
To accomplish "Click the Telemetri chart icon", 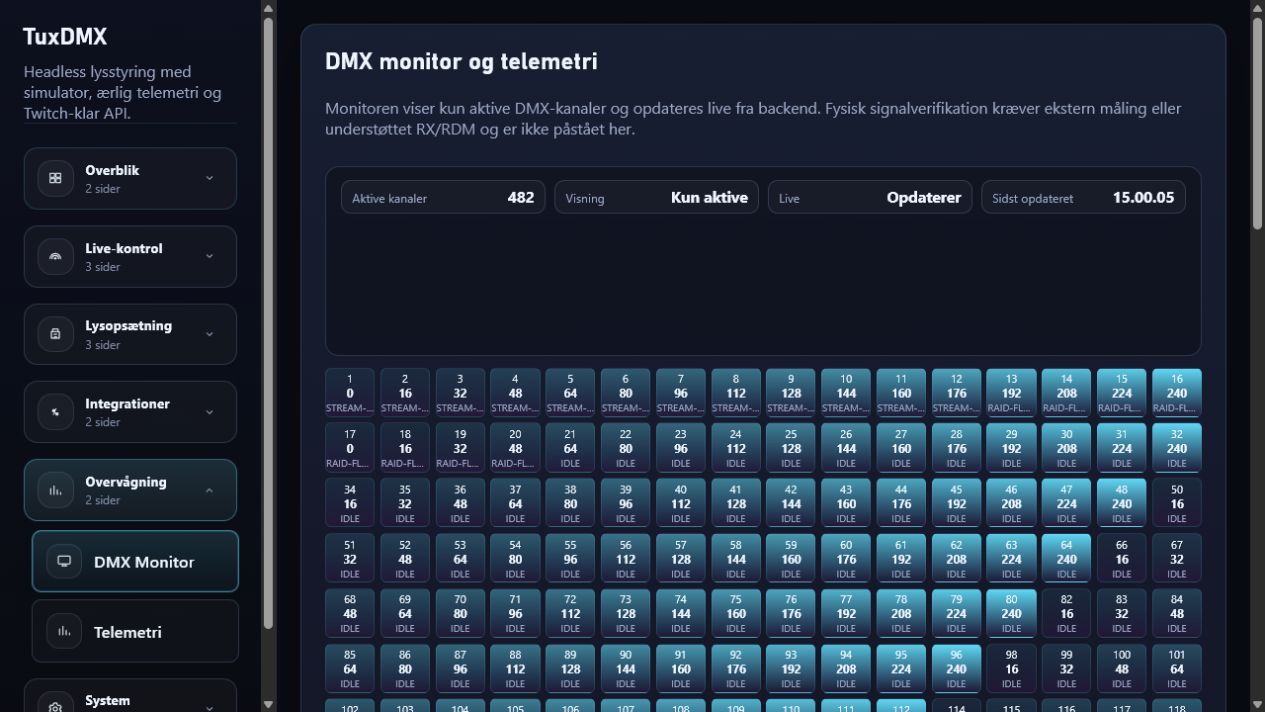I will coord(63,631).
